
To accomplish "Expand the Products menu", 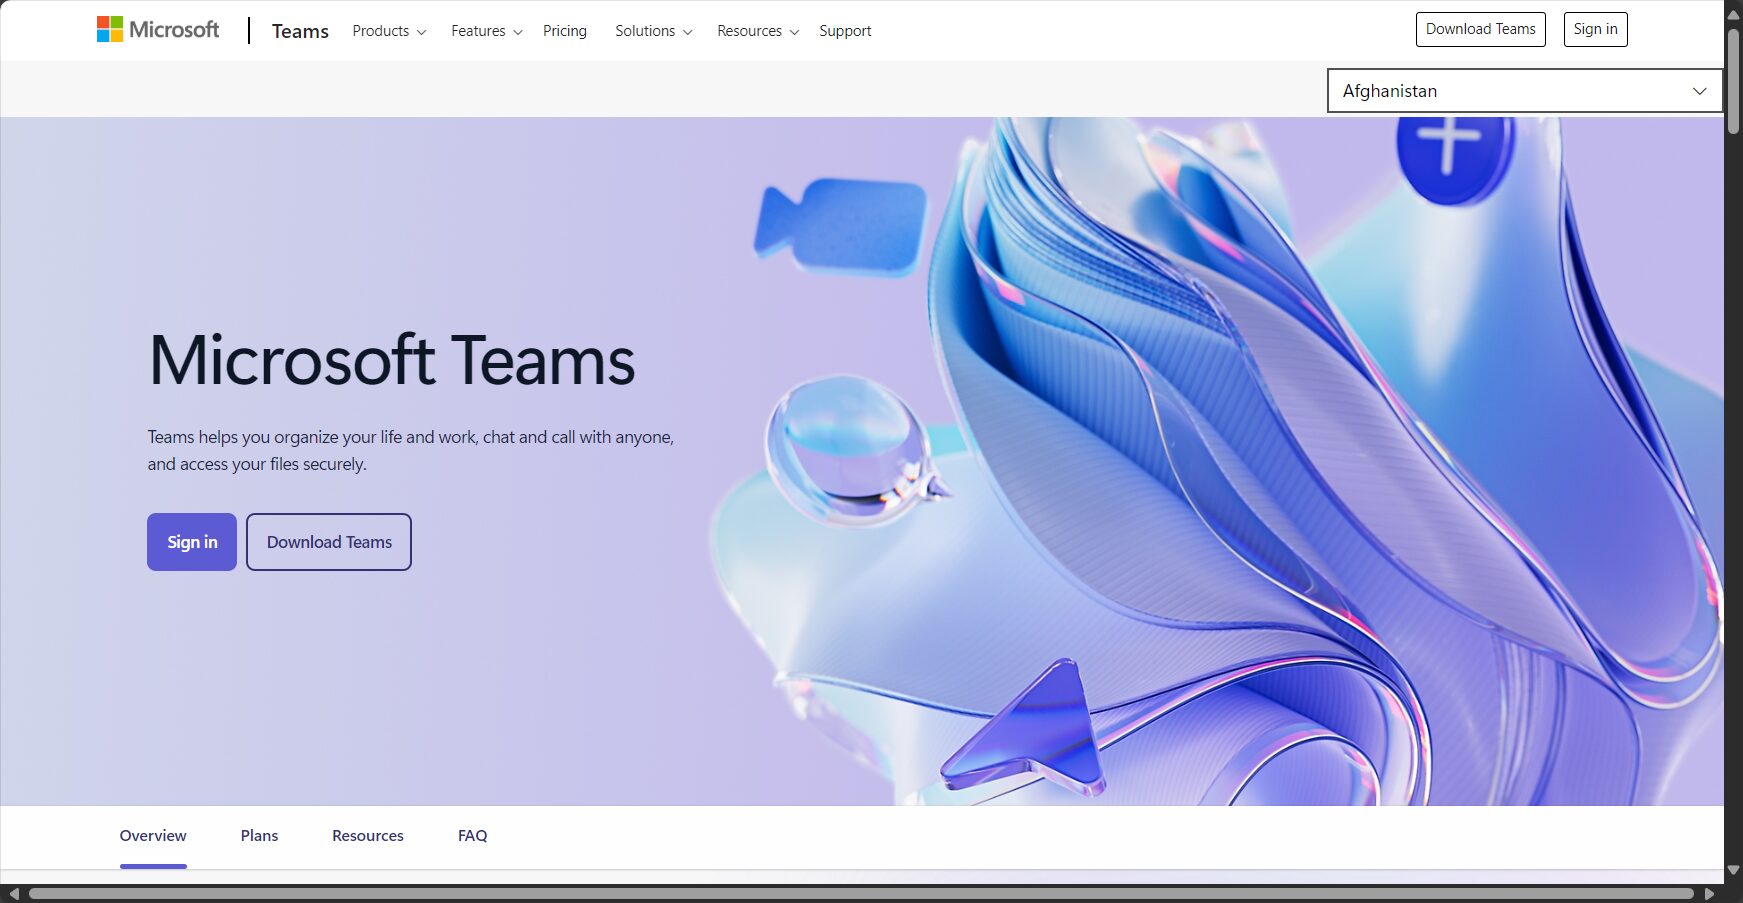I will tap(389, 31).
